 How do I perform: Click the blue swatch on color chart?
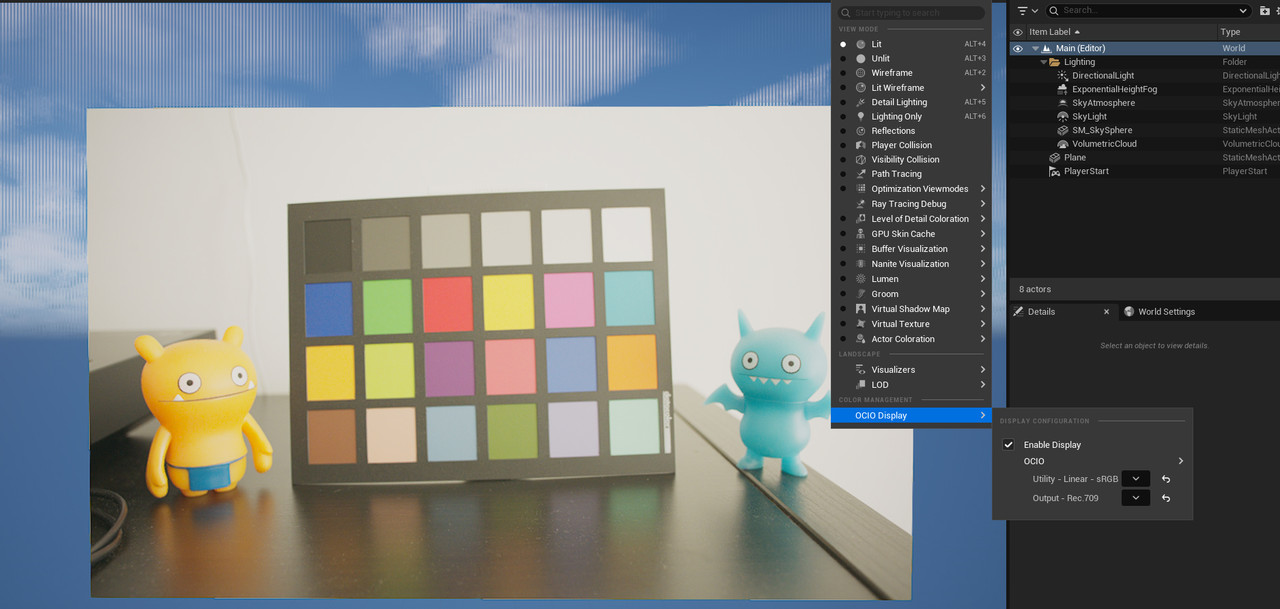point(328,309)
